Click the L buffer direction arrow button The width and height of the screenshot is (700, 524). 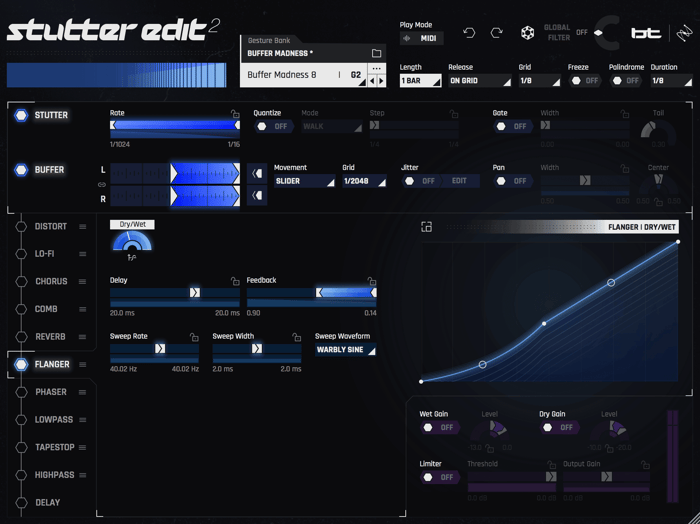(x=257, y=174)
